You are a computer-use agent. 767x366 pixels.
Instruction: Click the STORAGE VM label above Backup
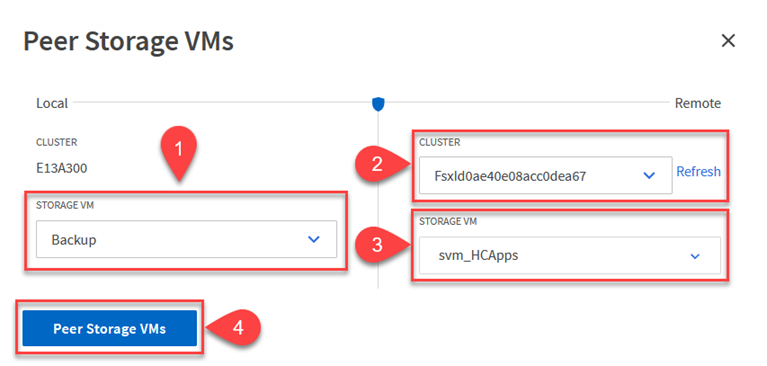(65, 206)
